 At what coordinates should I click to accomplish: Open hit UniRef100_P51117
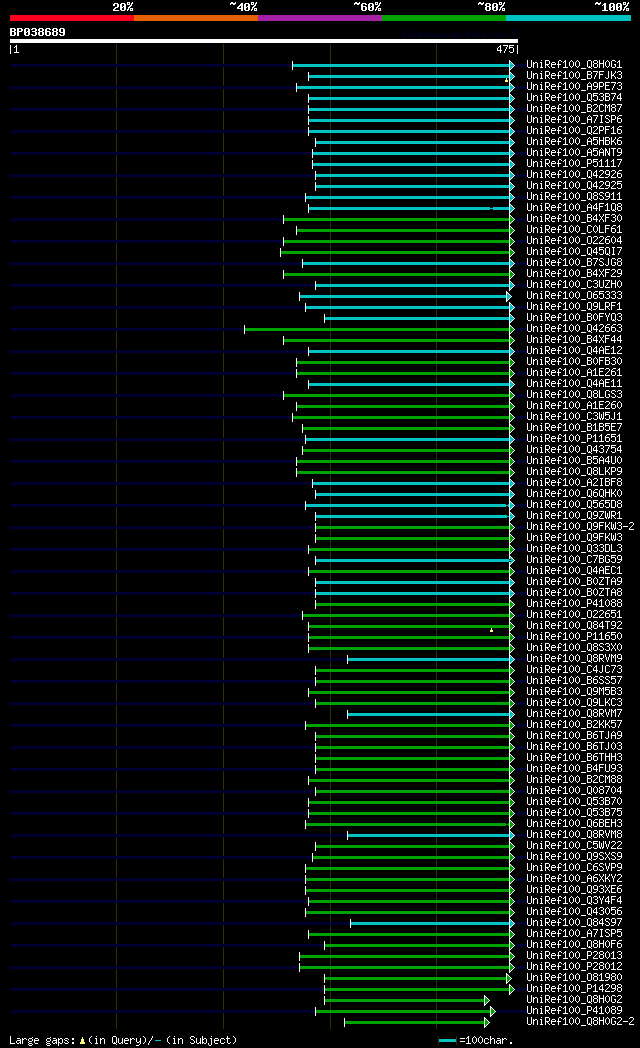click(574, 164)
